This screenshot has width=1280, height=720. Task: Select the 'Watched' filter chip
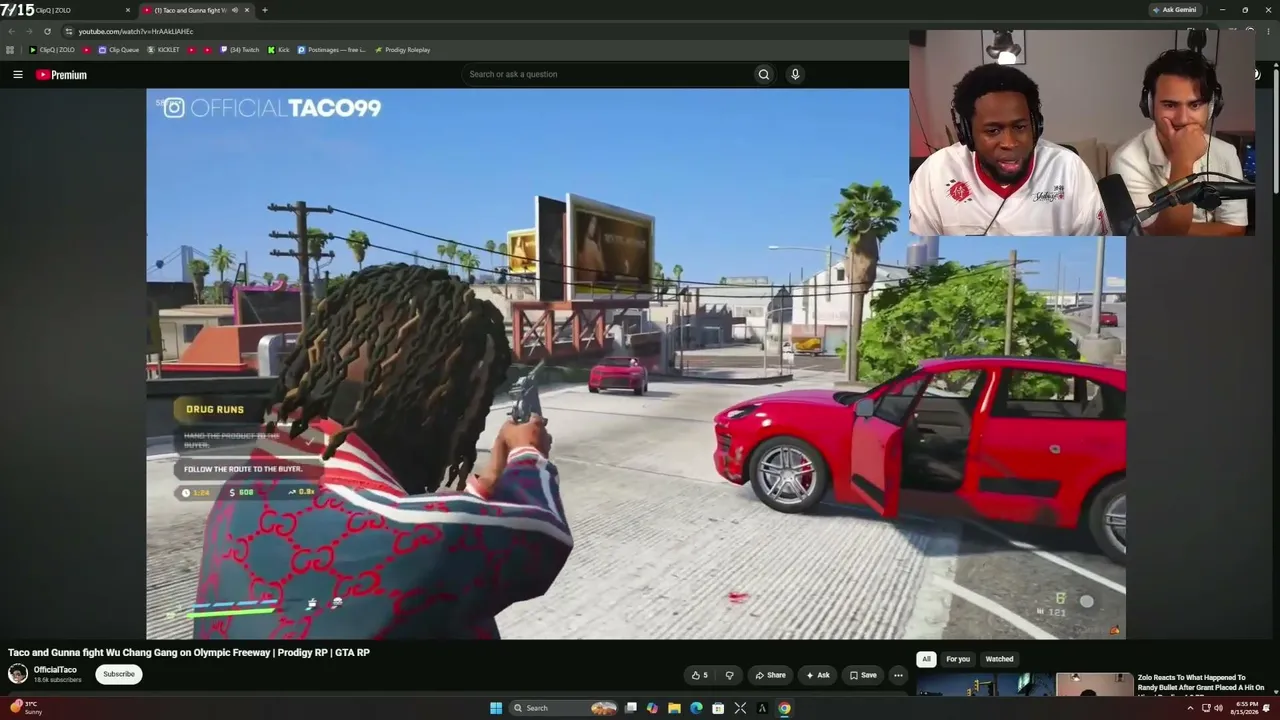[999, 659]
